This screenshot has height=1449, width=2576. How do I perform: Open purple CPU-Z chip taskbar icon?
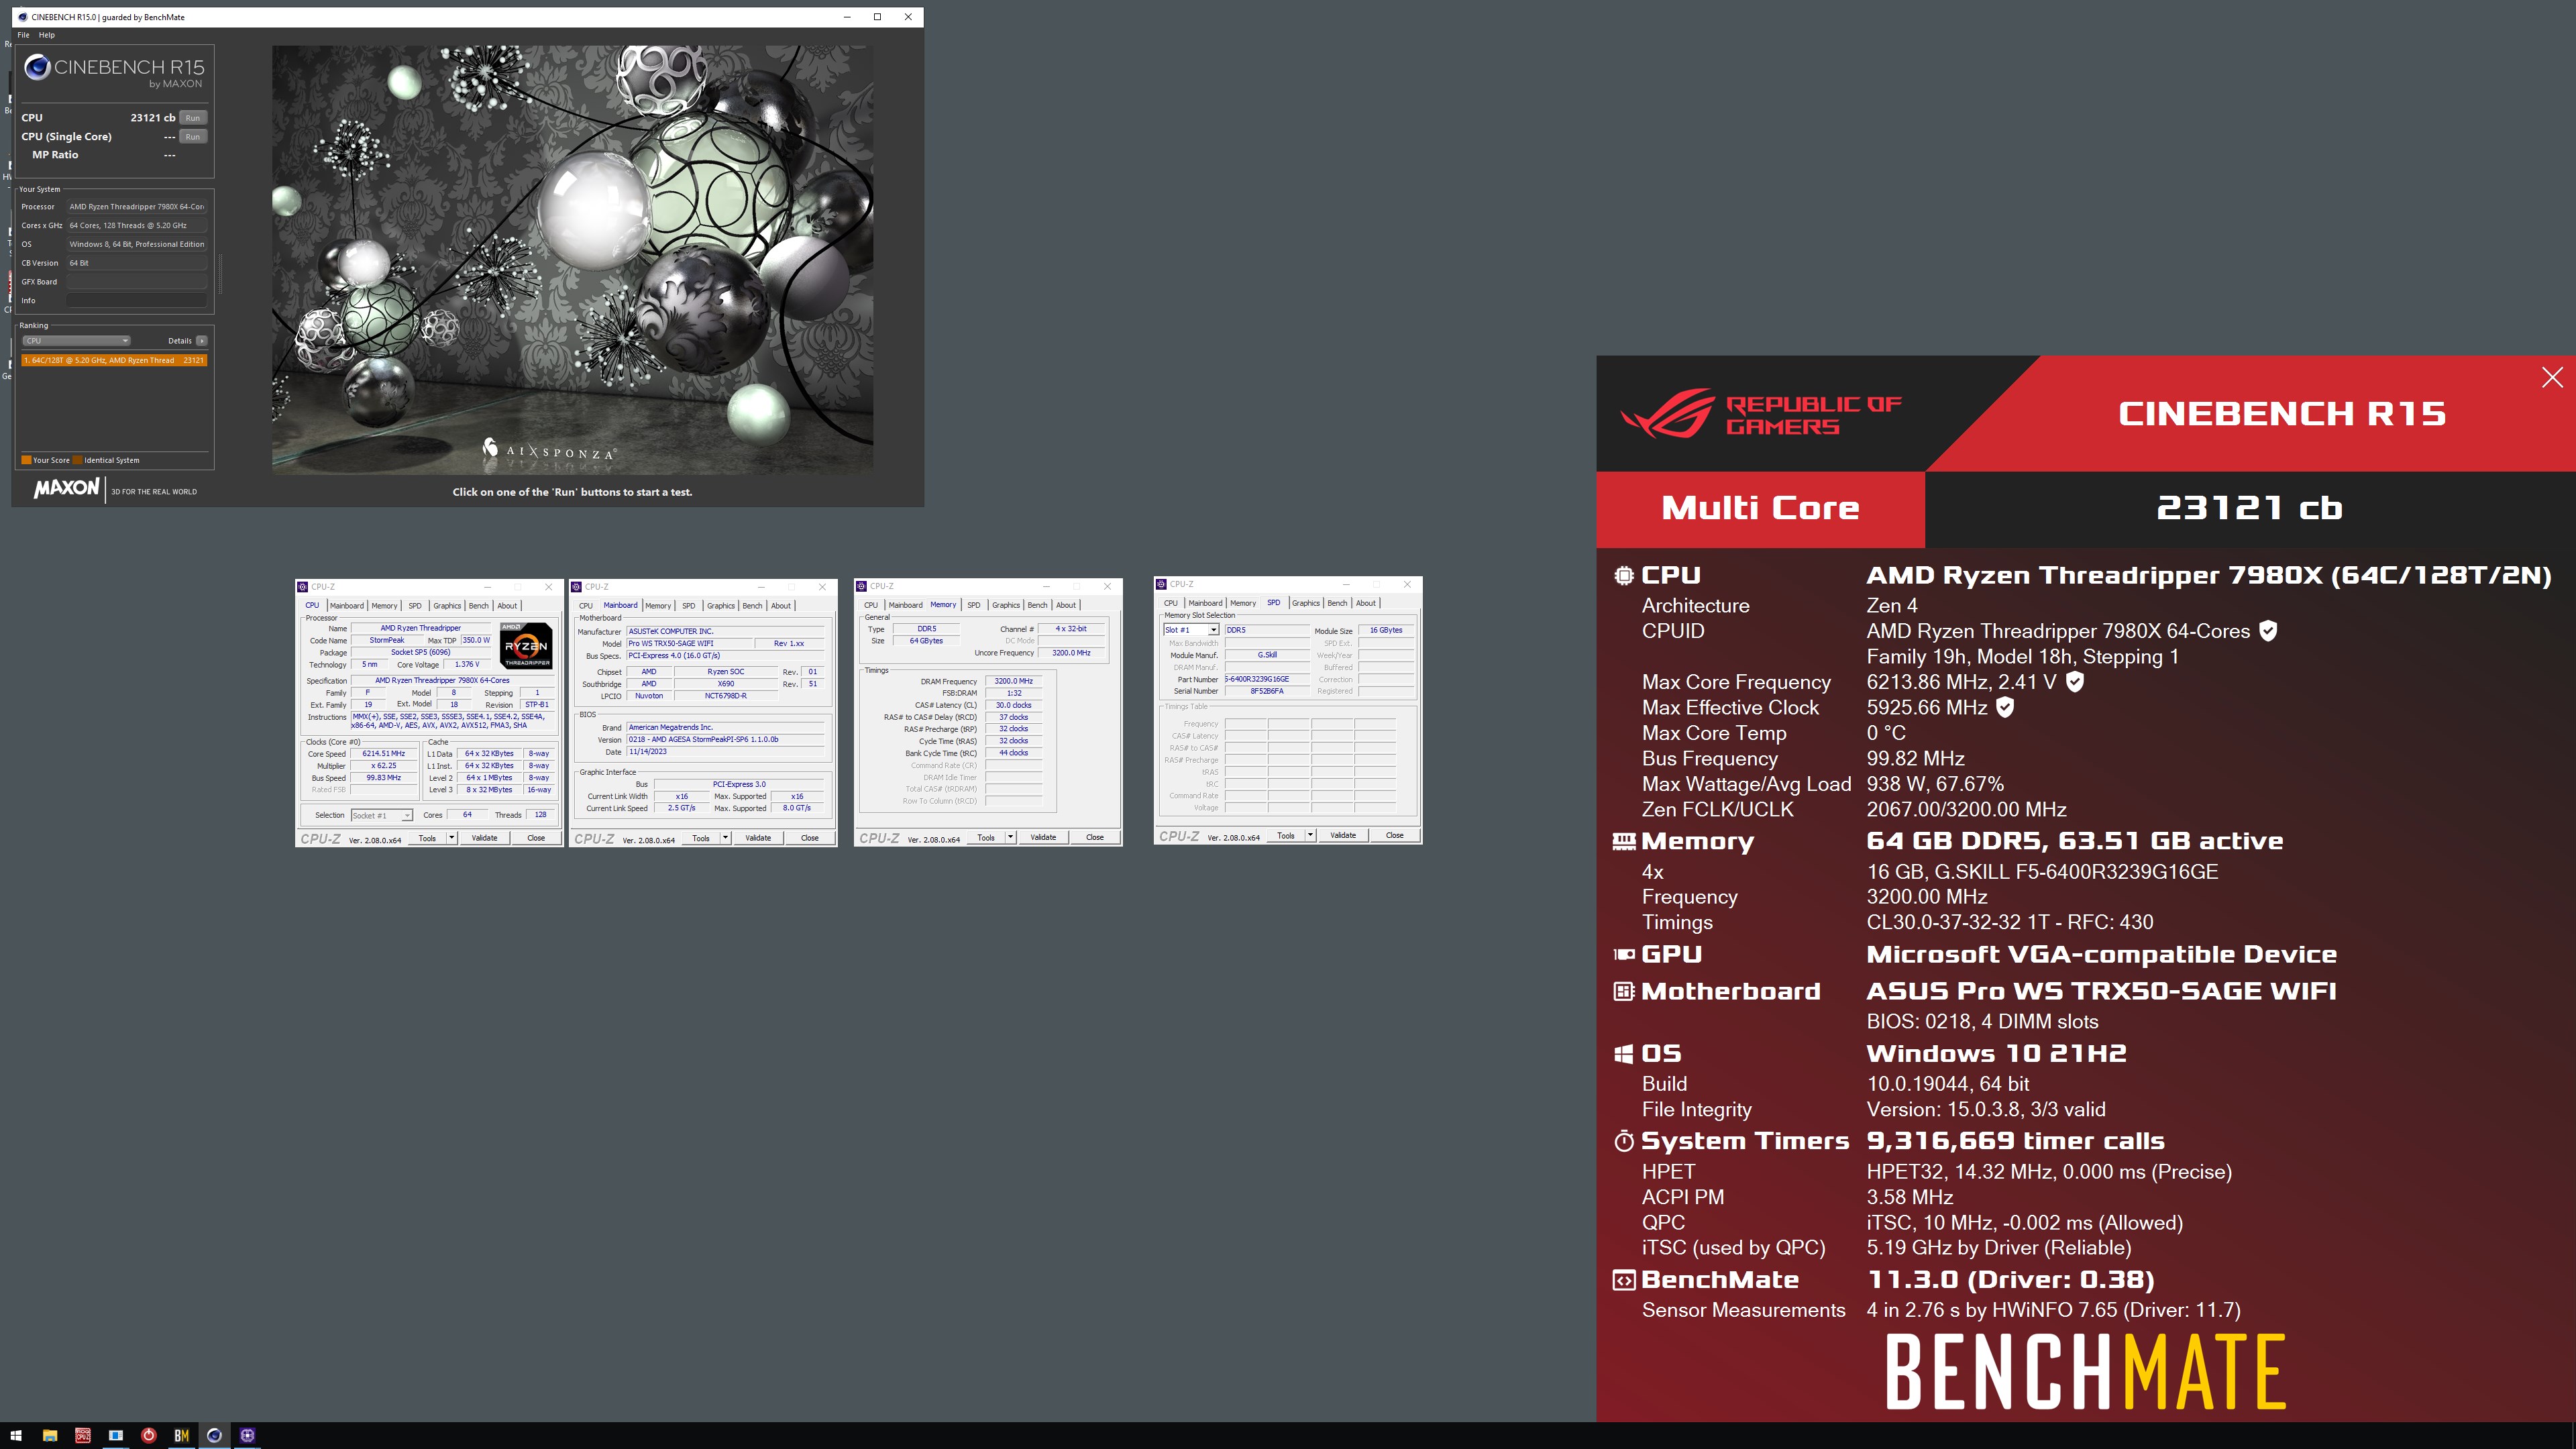pos(247,1435)
